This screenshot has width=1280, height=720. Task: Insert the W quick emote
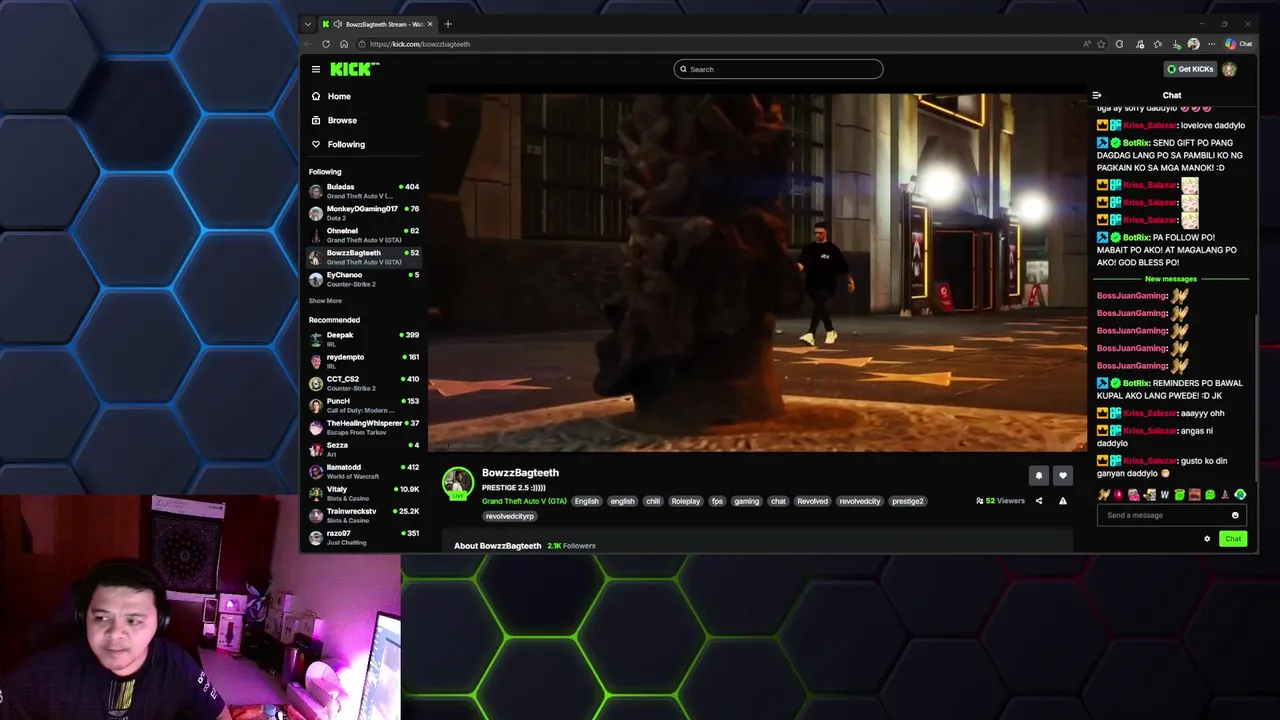[1164, 495]
